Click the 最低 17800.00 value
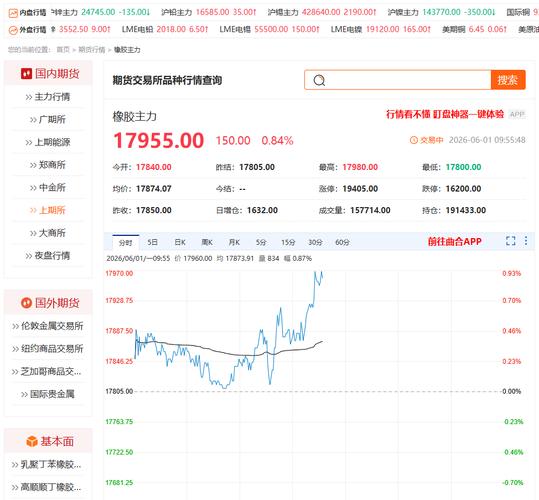The image size is (539, 500). pyautogui.click(x=463, y=167)
